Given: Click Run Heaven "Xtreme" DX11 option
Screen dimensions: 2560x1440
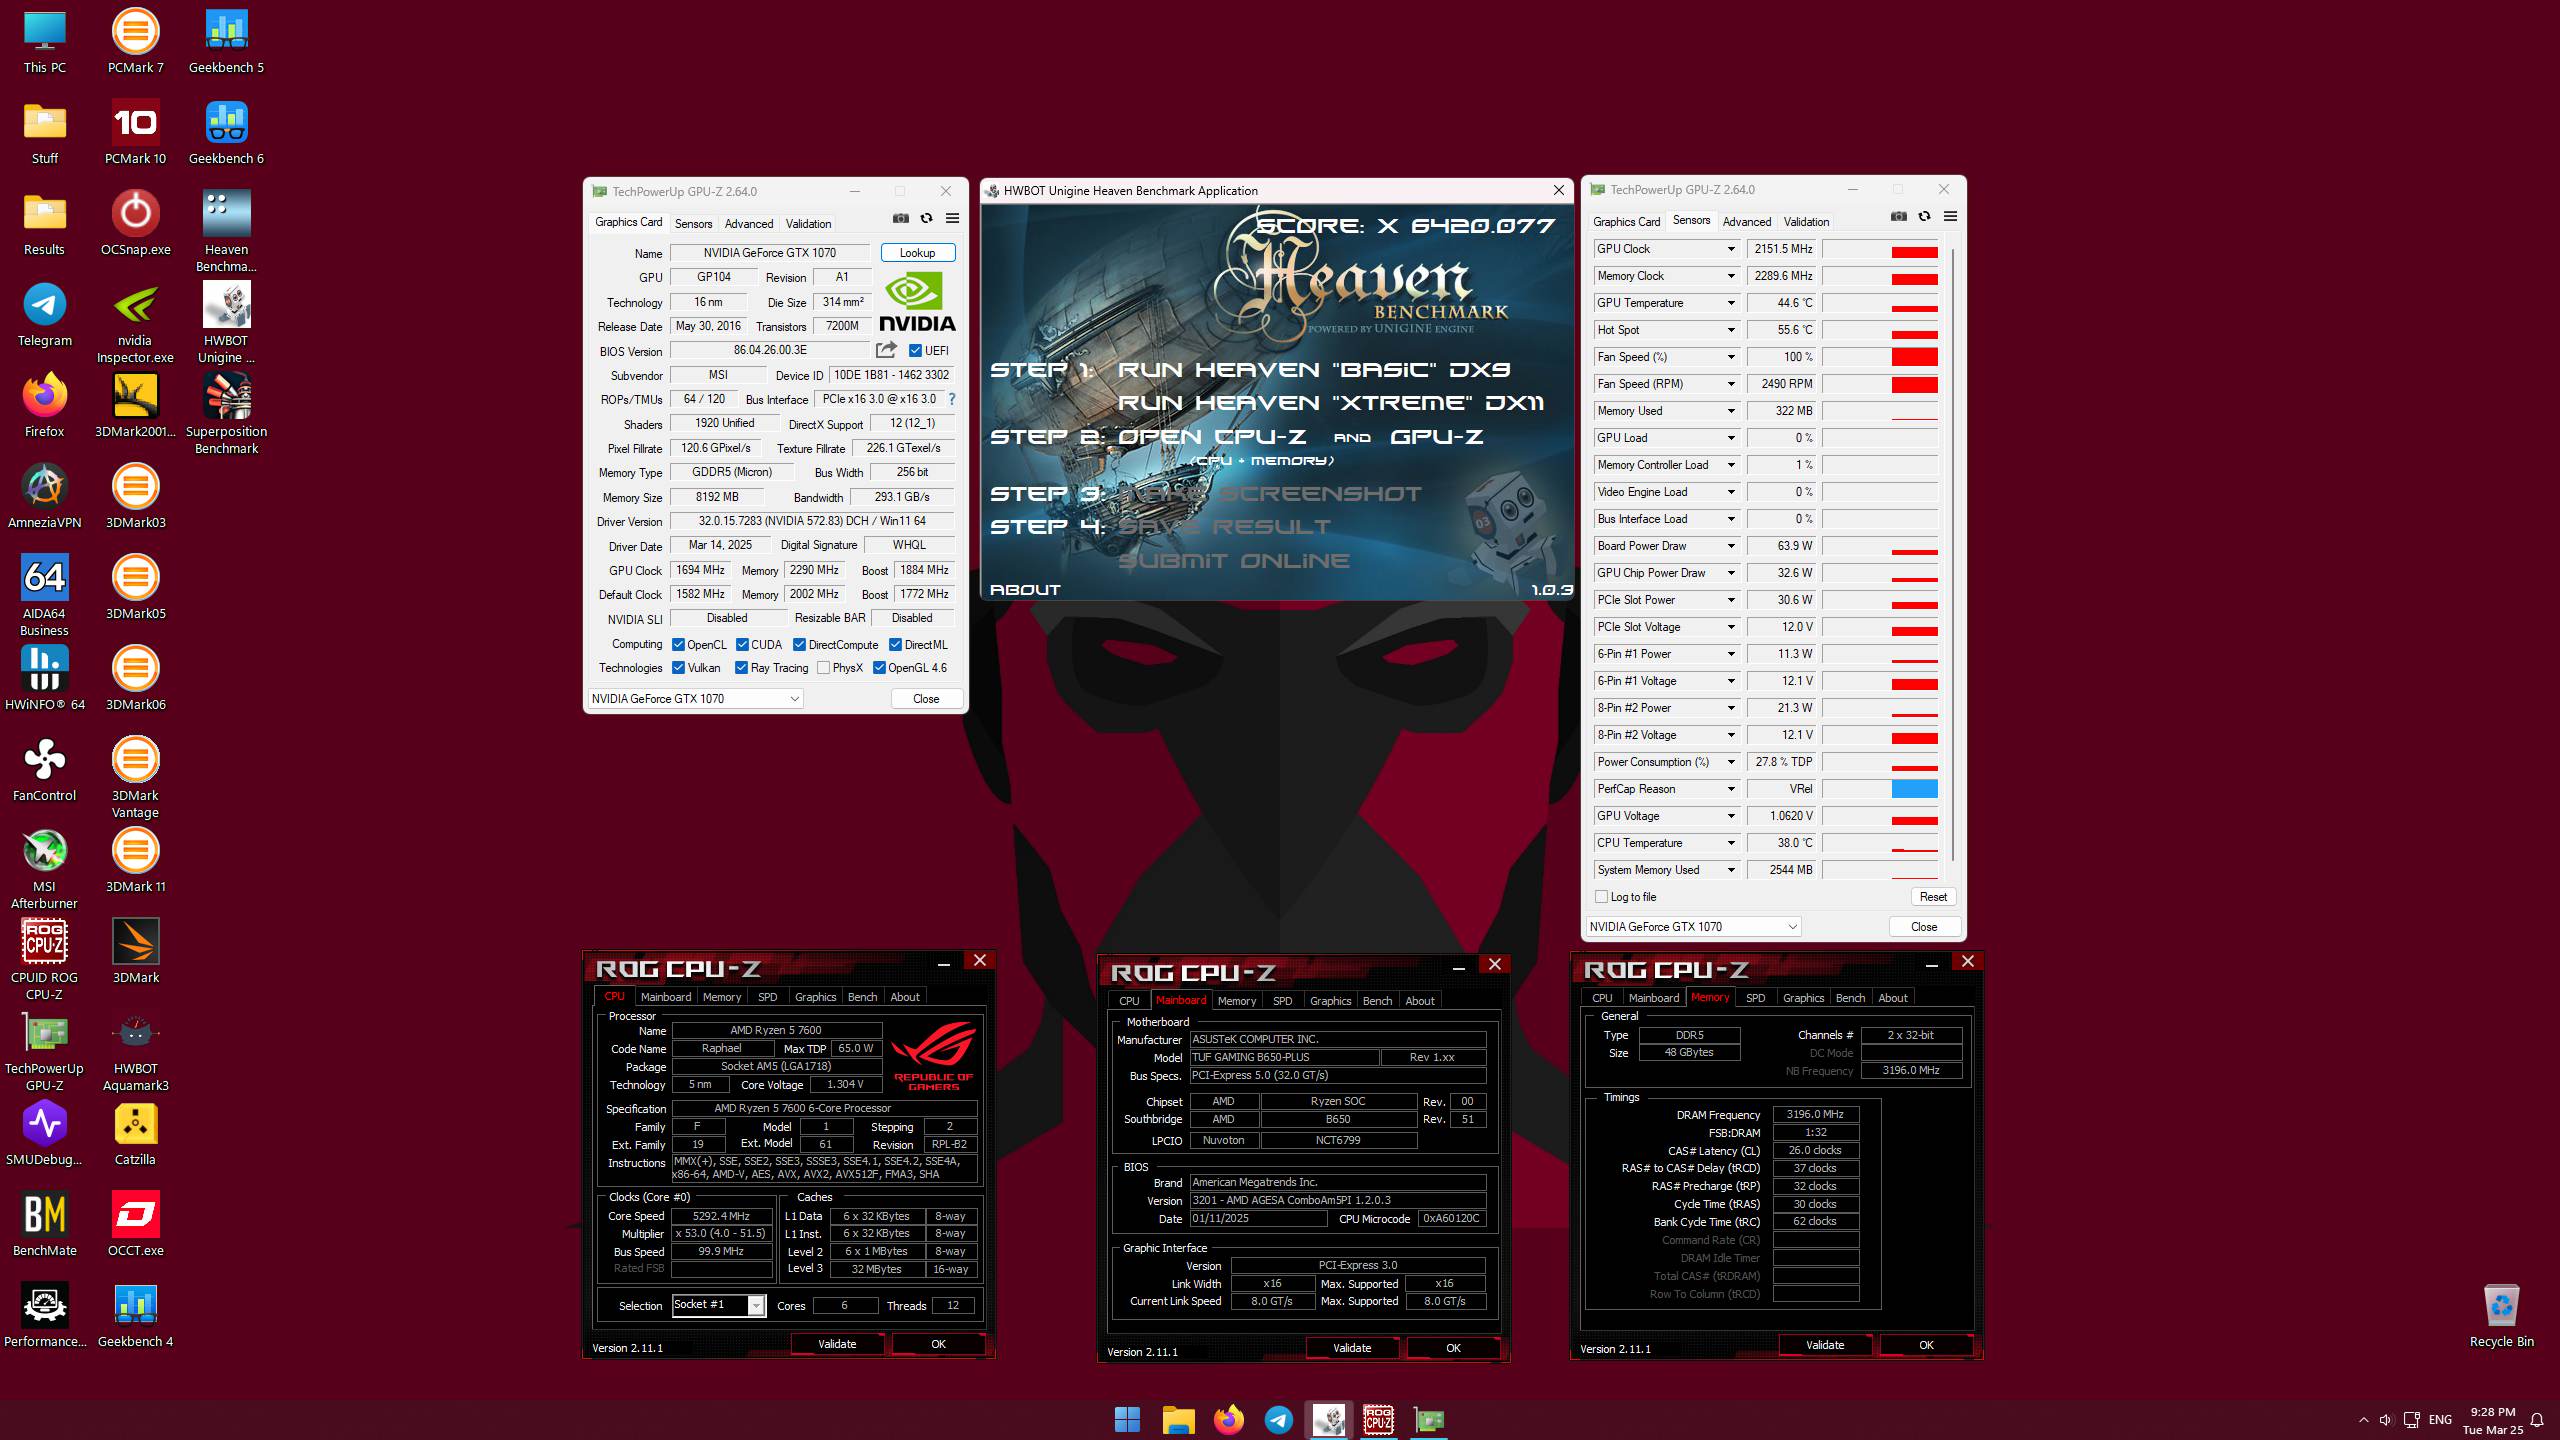Looking at the screenshot, I should pos(1330,403).
